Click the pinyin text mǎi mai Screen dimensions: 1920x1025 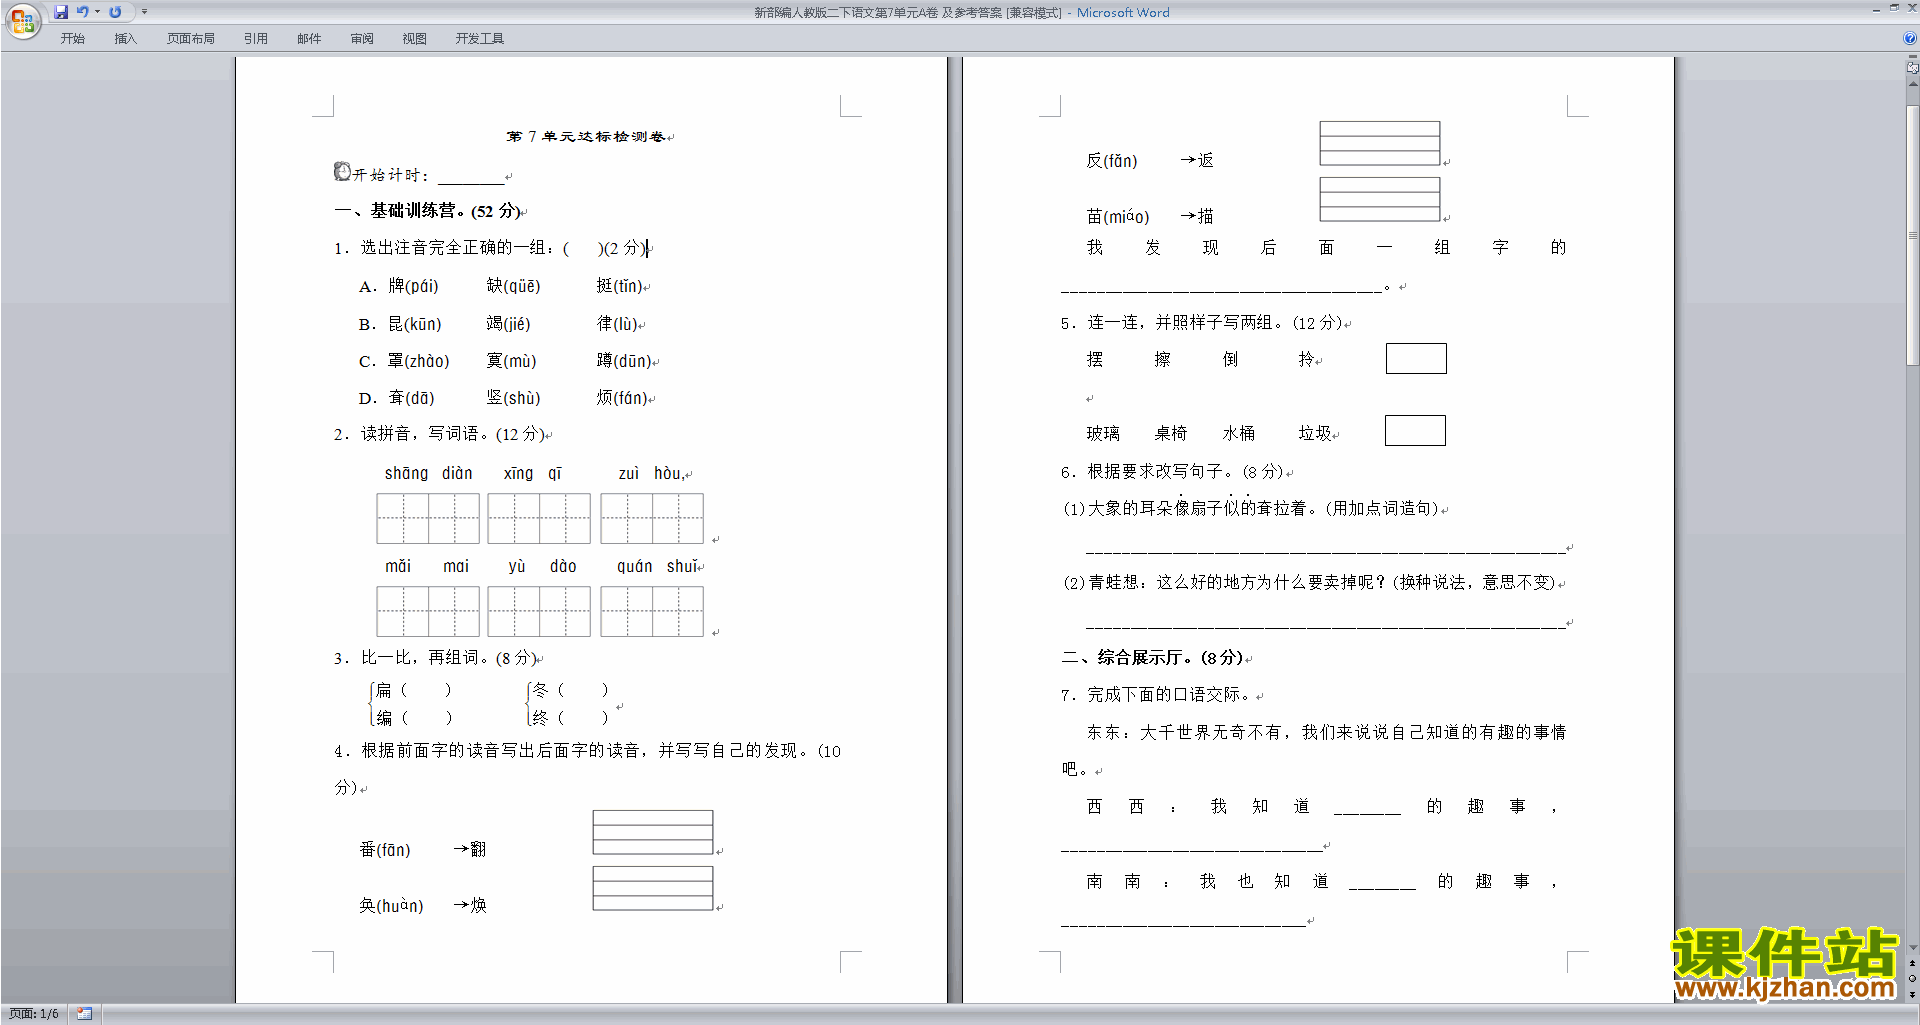pyautogui.click(x=427, y=566)
